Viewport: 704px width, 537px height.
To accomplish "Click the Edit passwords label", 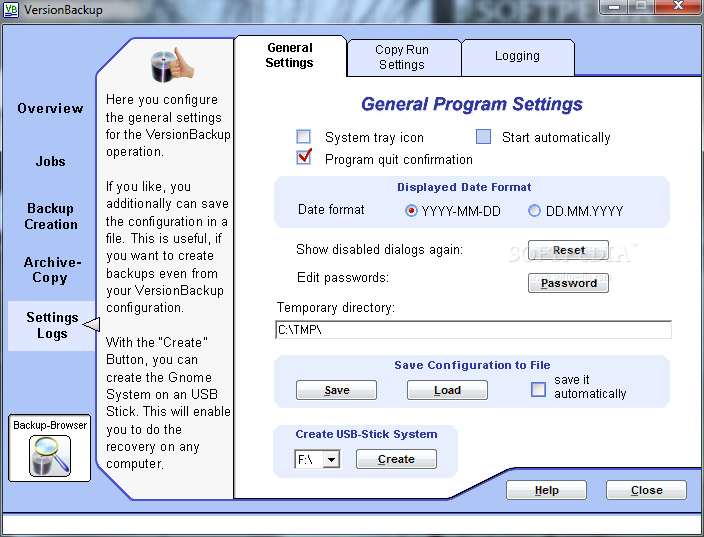I will point(343,277).
